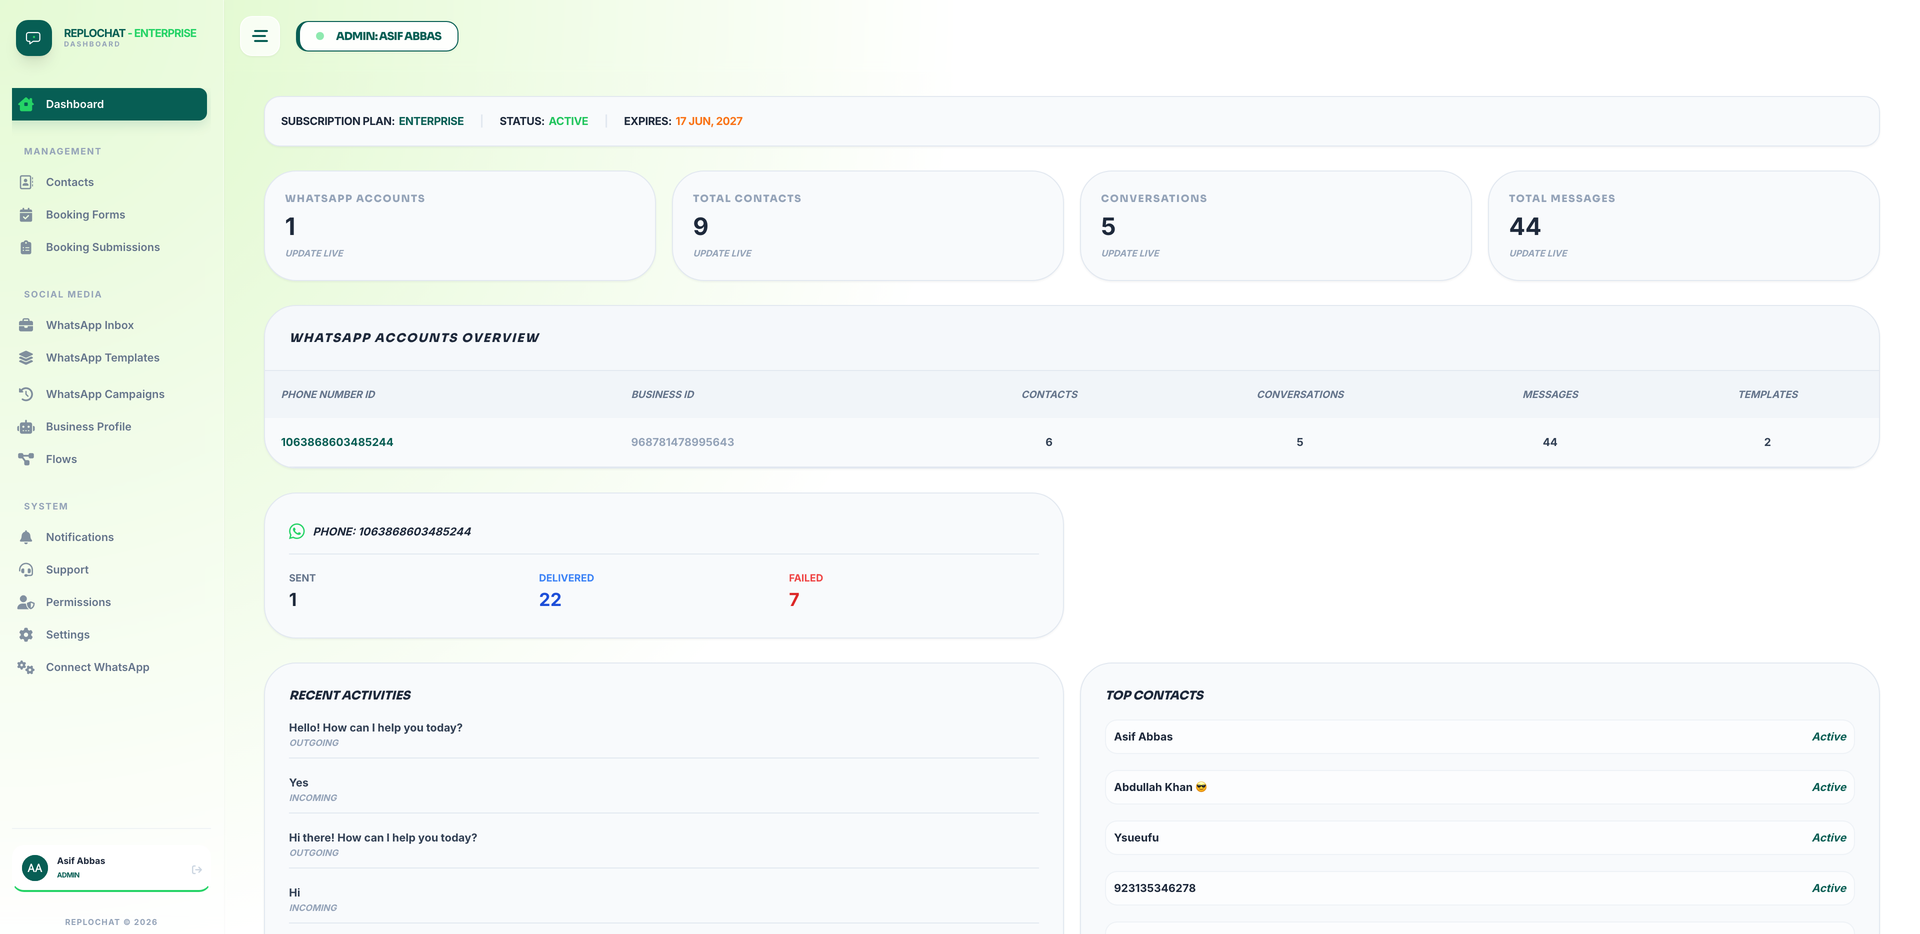Click the Business Profile icon
1920x934 pixels.
tap(26, 427)
